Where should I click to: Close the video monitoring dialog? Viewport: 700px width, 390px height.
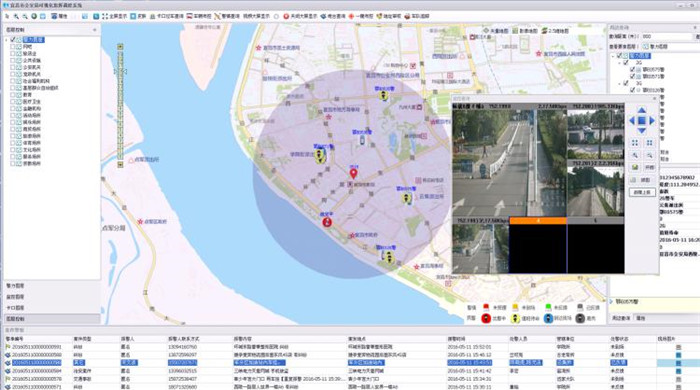(x=655, y=98)
